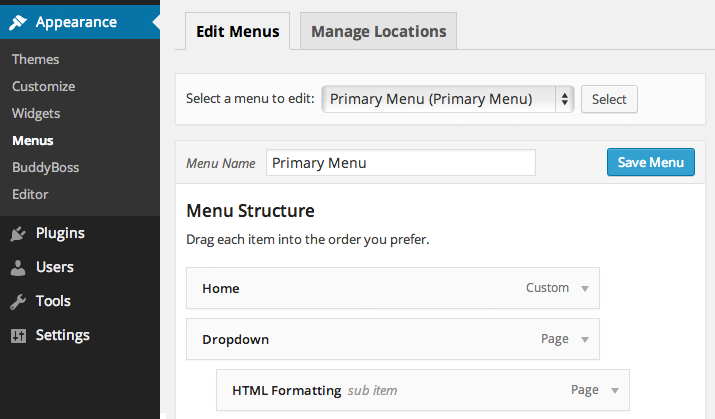
Task: Select Menus in Appearance submenu
Action: (x=33, y=140)
